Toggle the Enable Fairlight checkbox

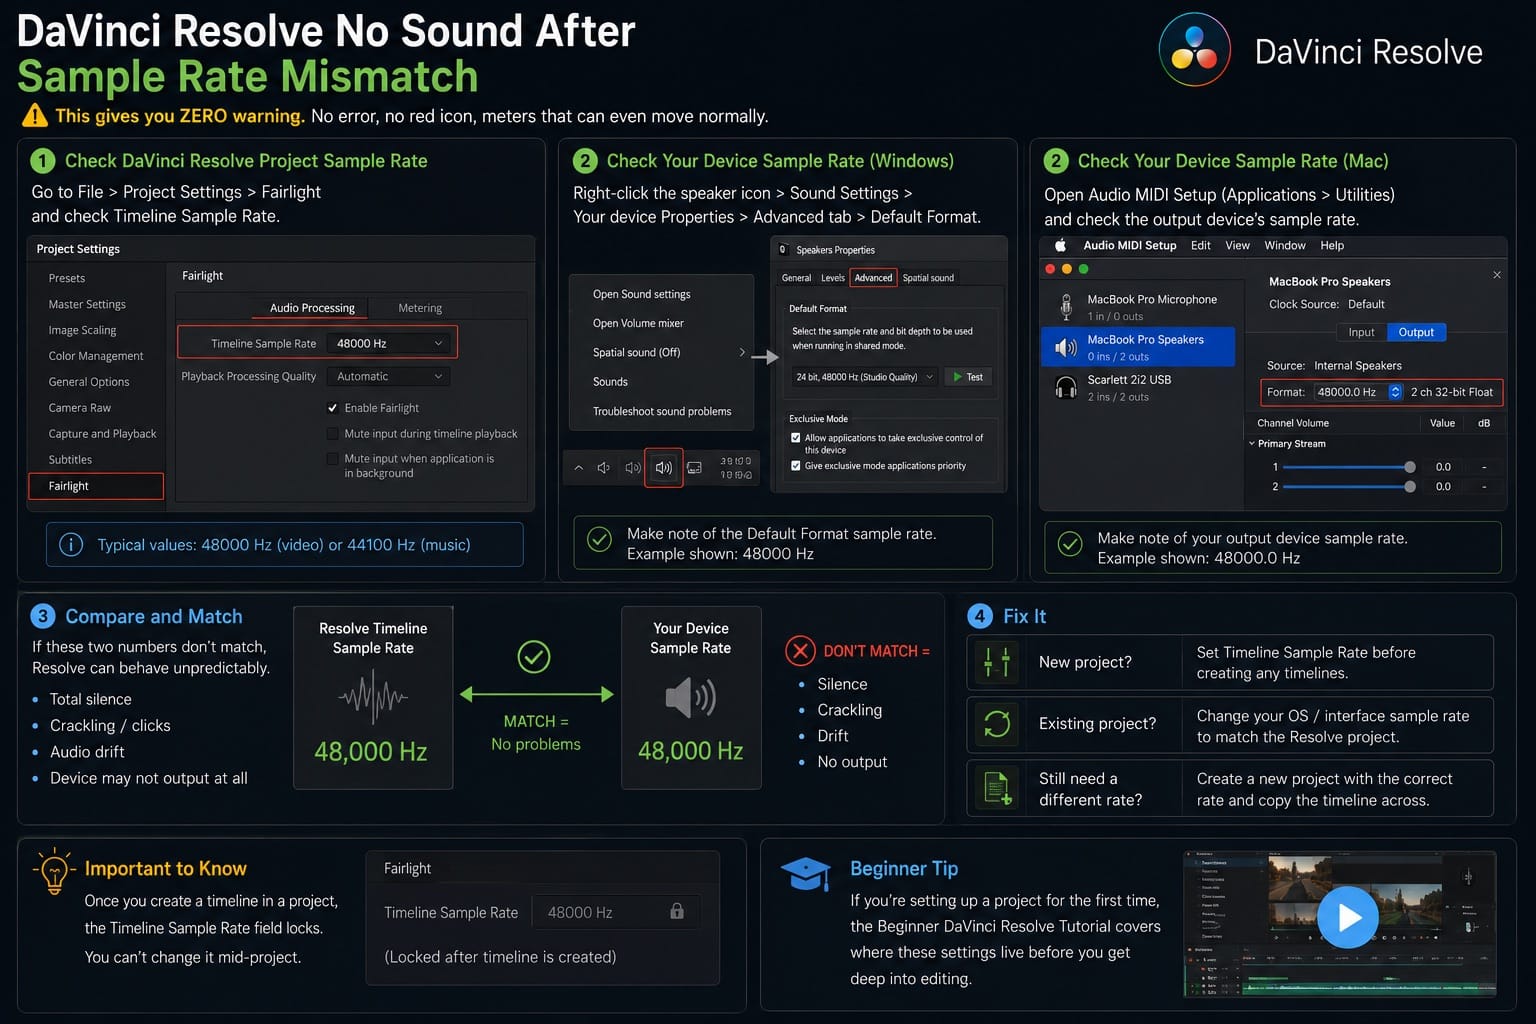point(332,408)
